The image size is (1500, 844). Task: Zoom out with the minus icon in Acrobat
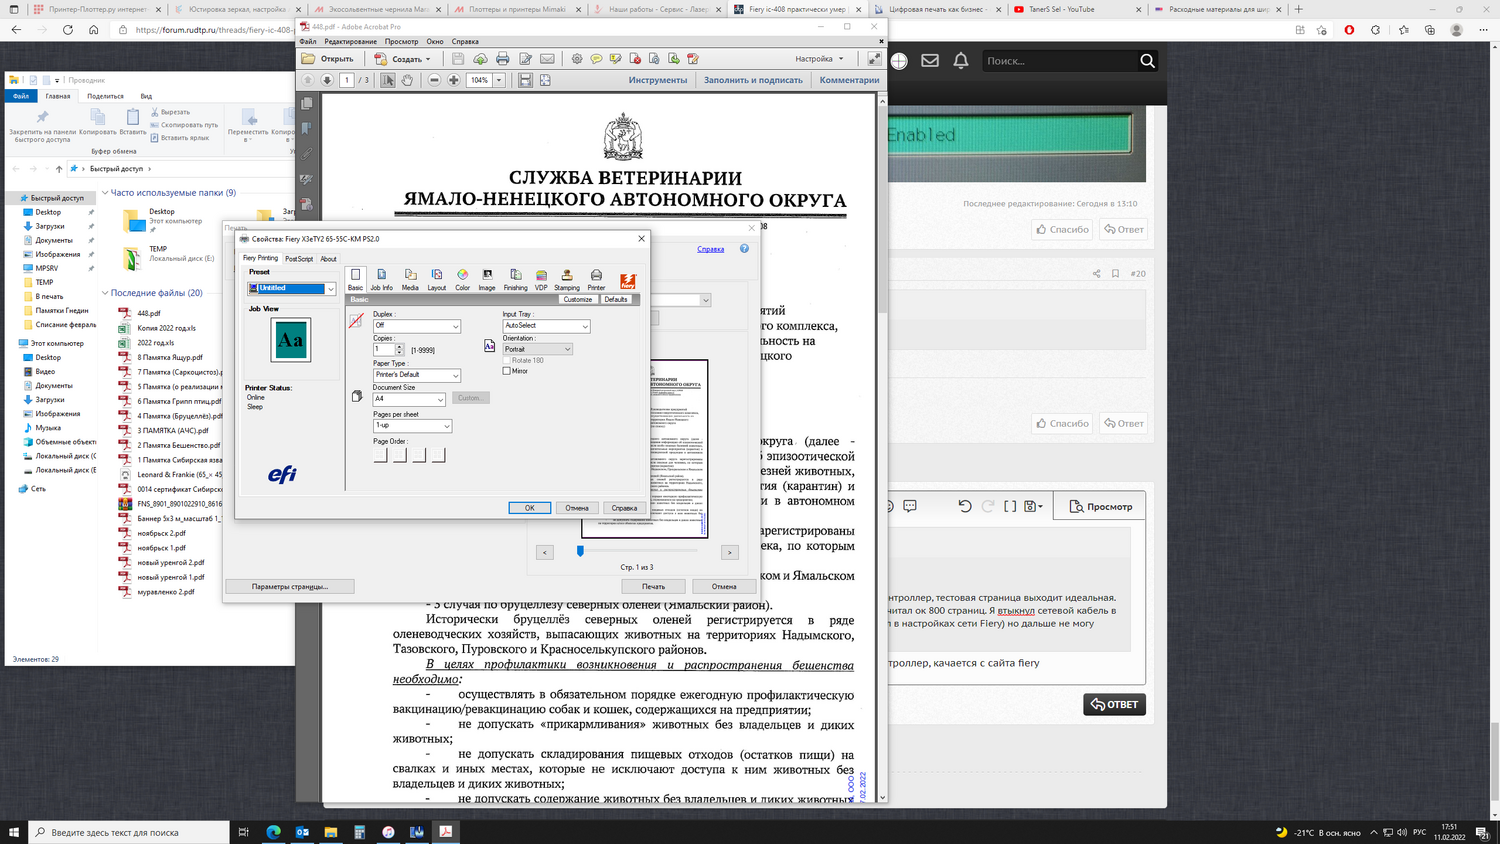(x=434, y=80)
